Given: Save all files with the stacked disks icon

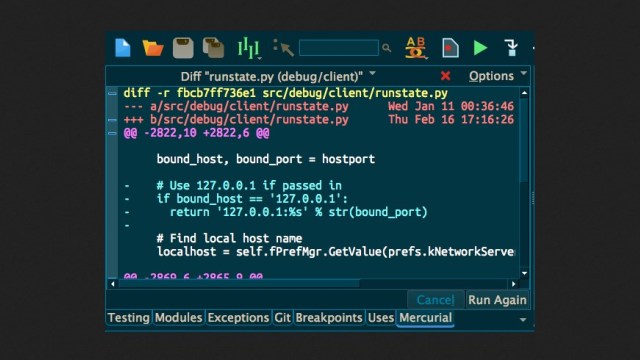Looking at the screenshot, I should [213, 48].
